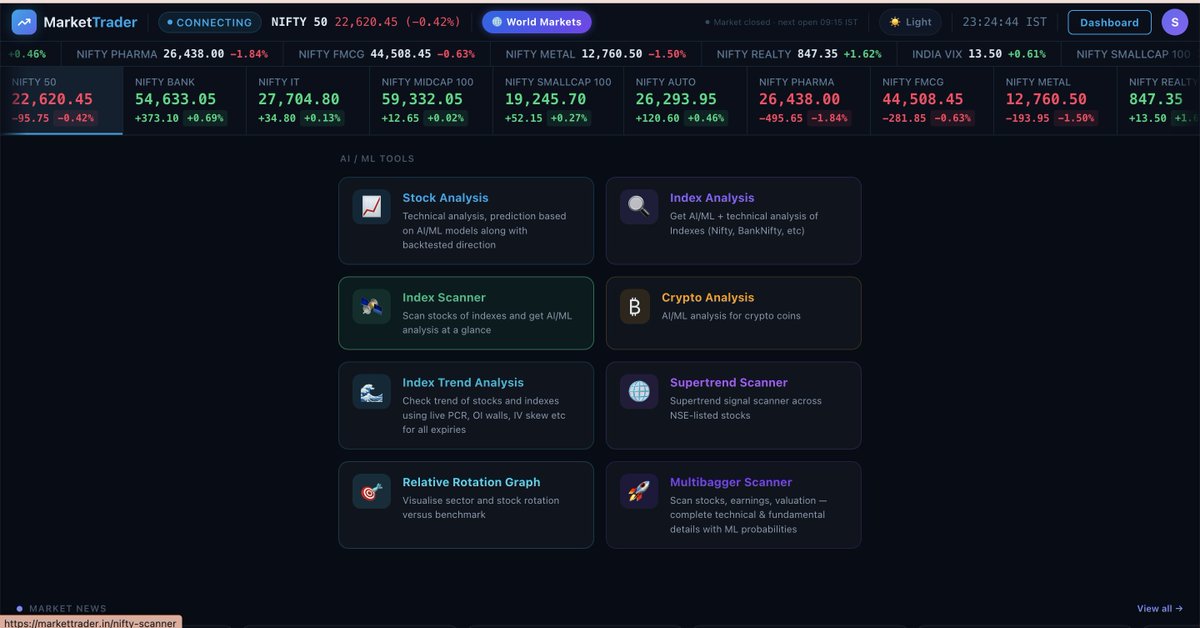Click the NIFTY AUTO value 26,293.95
The width and height of the screenshot is (1200, 628).
[x=675, y=99]
